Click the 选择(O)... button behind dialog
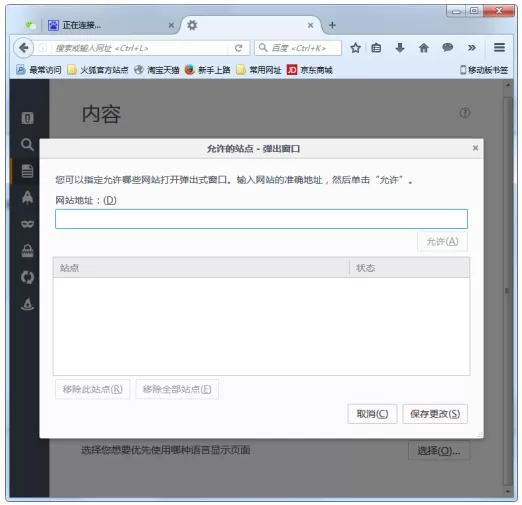Screen dimensions: 522x505 pos(439,451)
